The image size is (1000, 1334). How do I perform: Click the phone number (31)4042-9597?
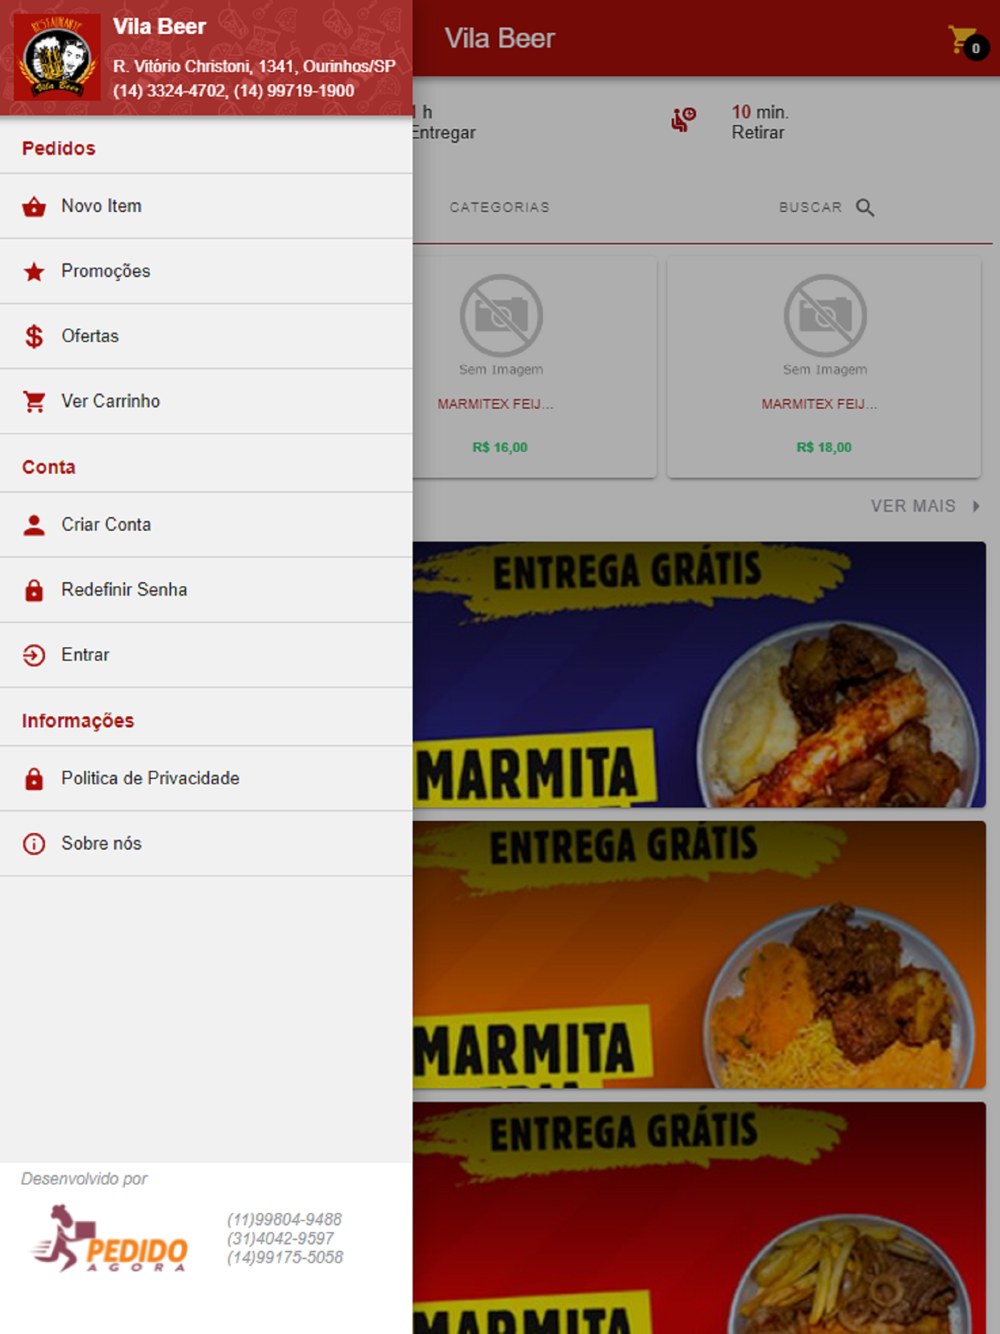[280, 1238]
